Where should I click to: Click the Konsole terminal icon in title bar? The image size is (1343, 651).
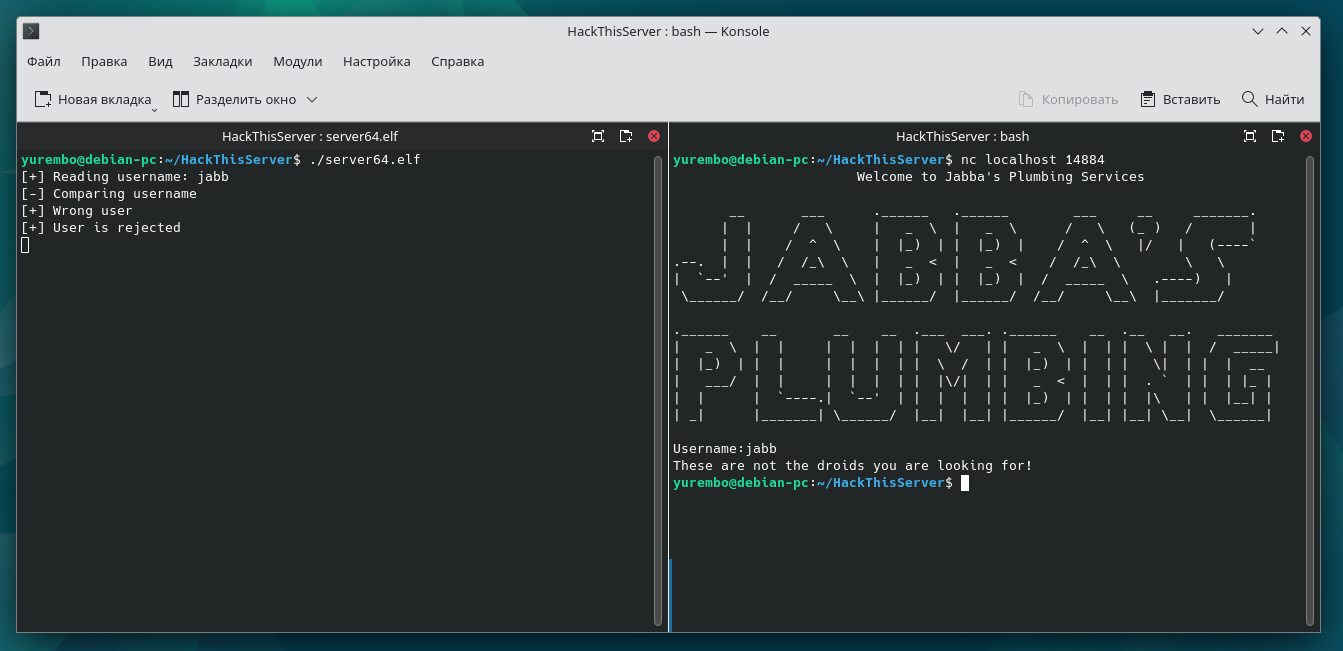(31, 31)
